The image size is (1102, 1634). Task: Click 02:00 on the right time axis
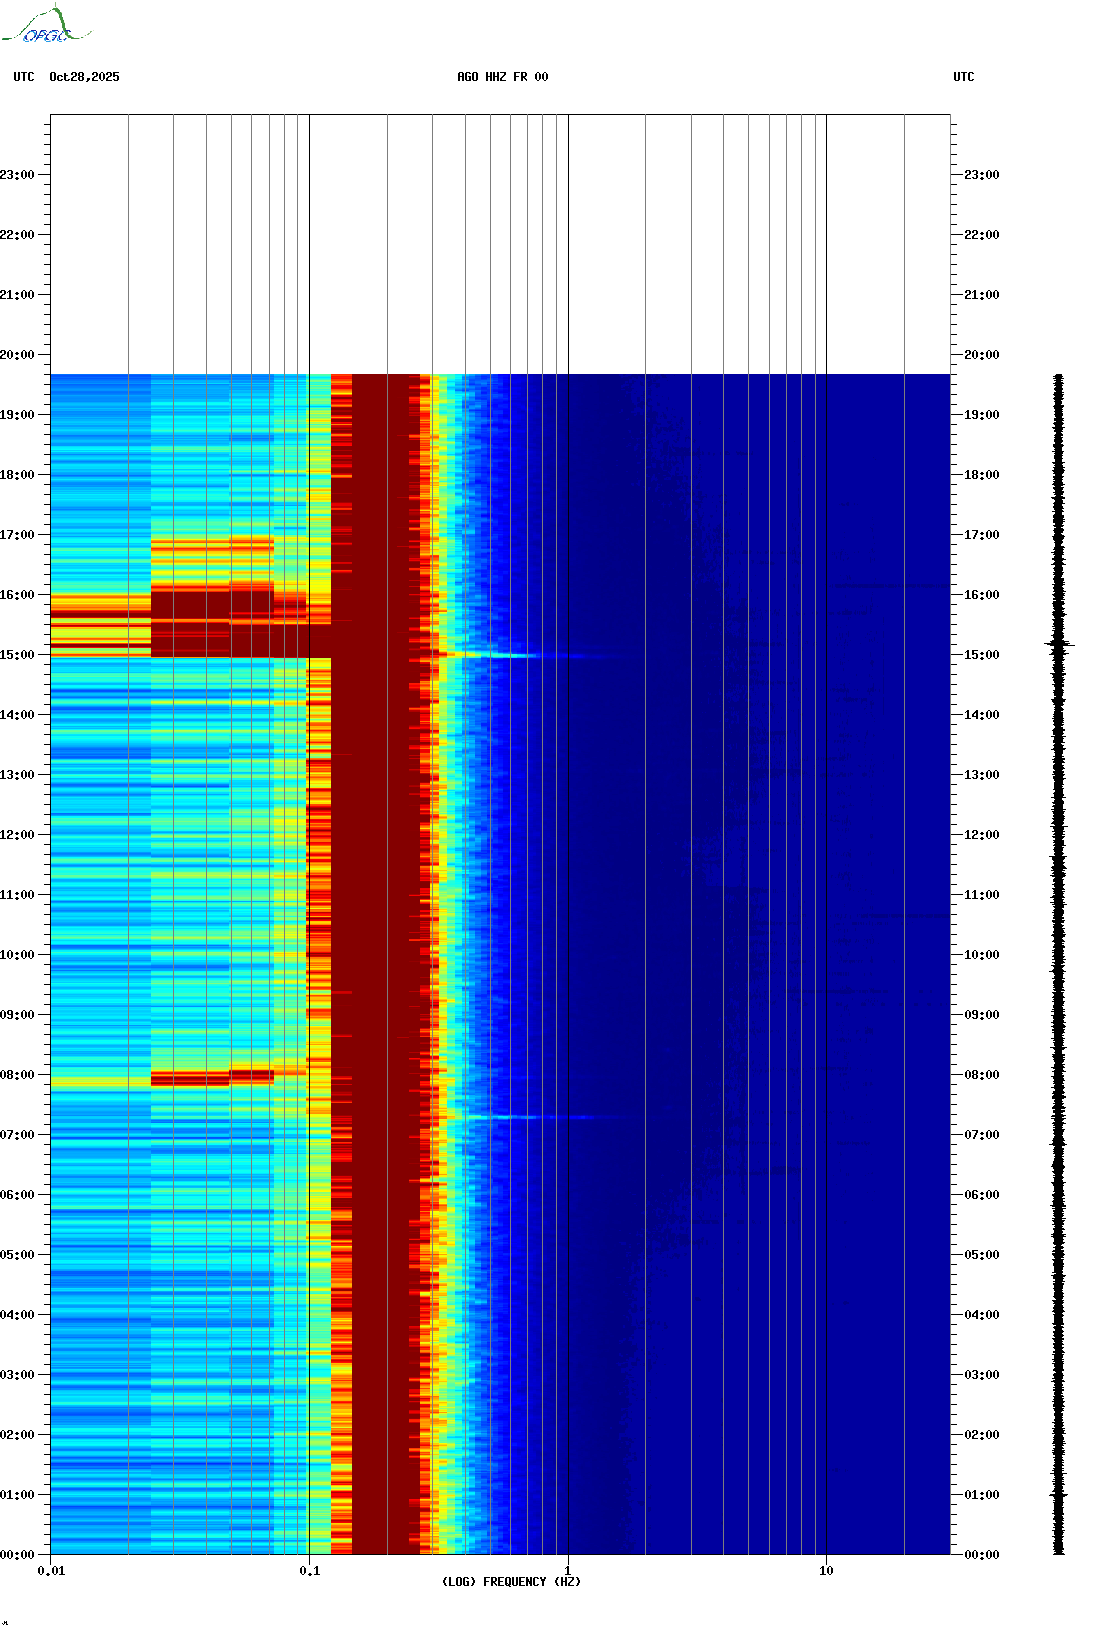click(x=982, y=1435)
